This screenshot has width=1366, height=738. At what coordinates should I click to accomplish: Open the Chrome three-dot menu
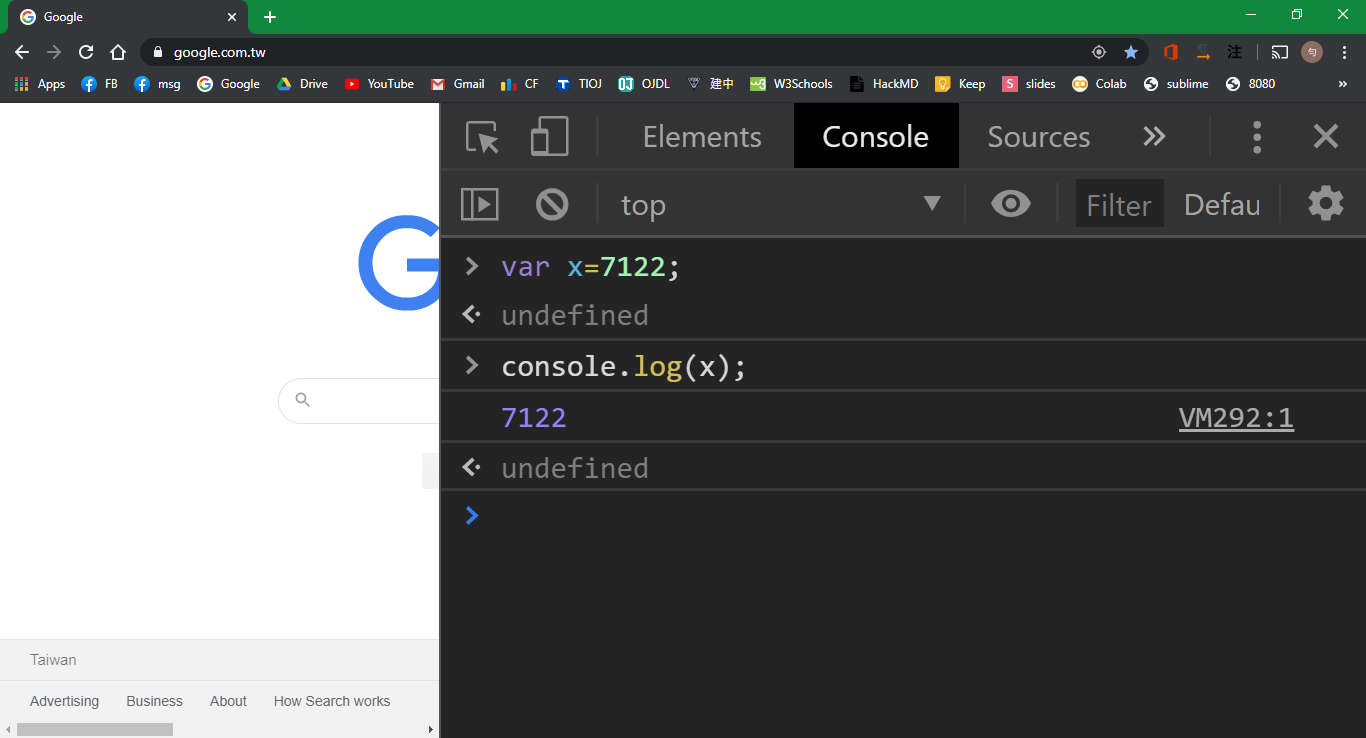[1345, 52]
